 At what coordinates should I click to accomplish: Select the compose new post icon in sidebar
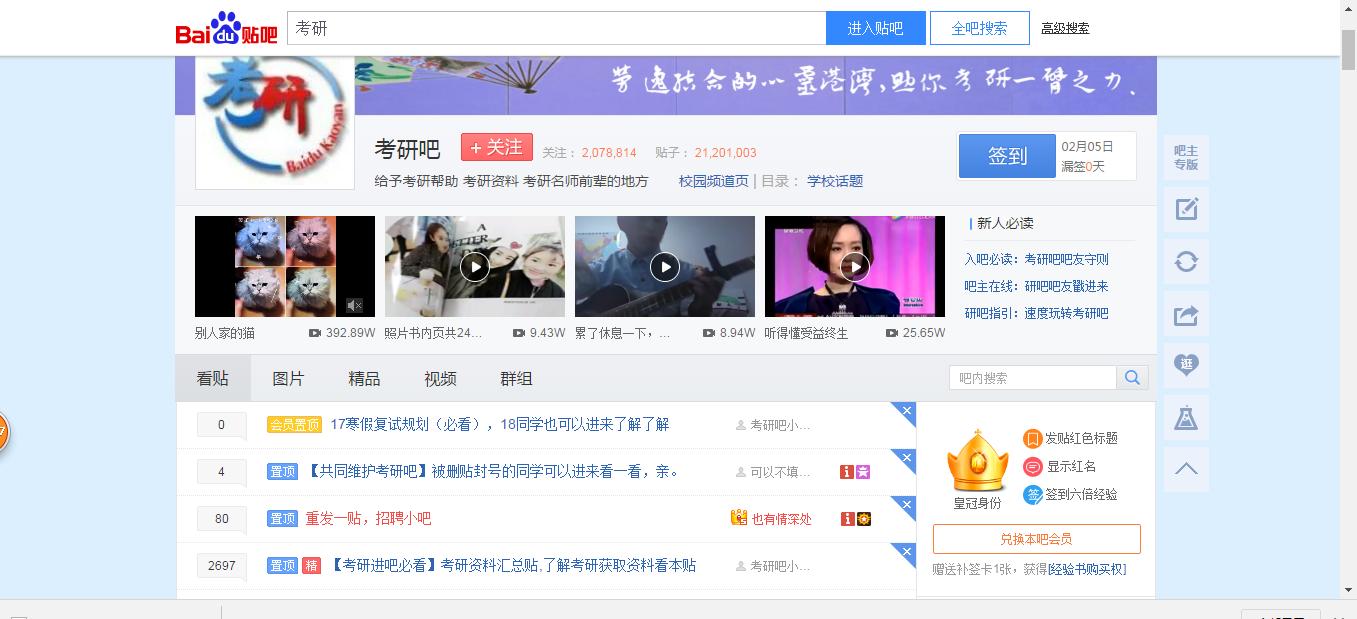(1186, 209)
